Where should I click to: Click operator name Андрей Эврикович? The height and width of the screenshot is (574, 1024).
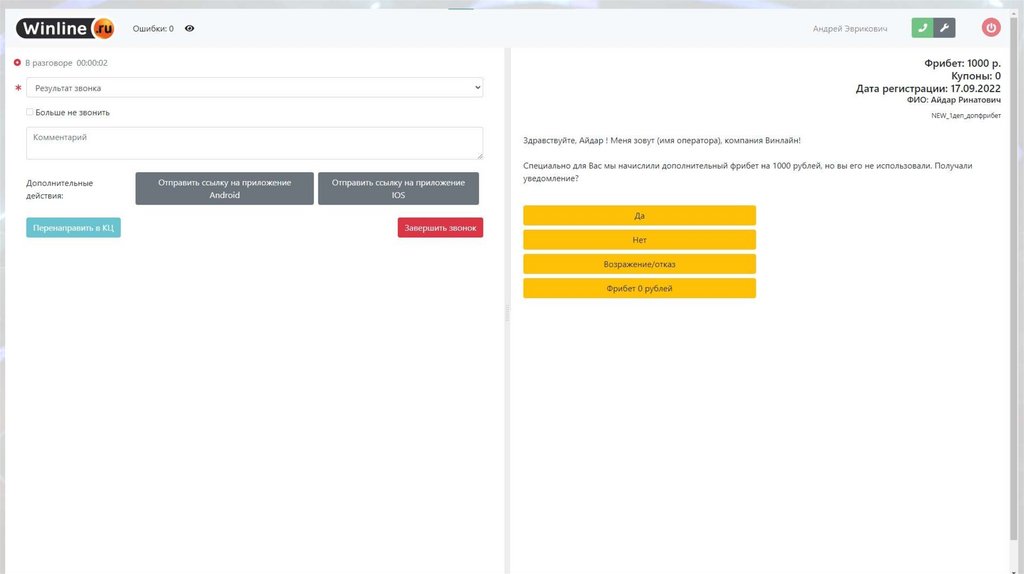coord(849,29)
